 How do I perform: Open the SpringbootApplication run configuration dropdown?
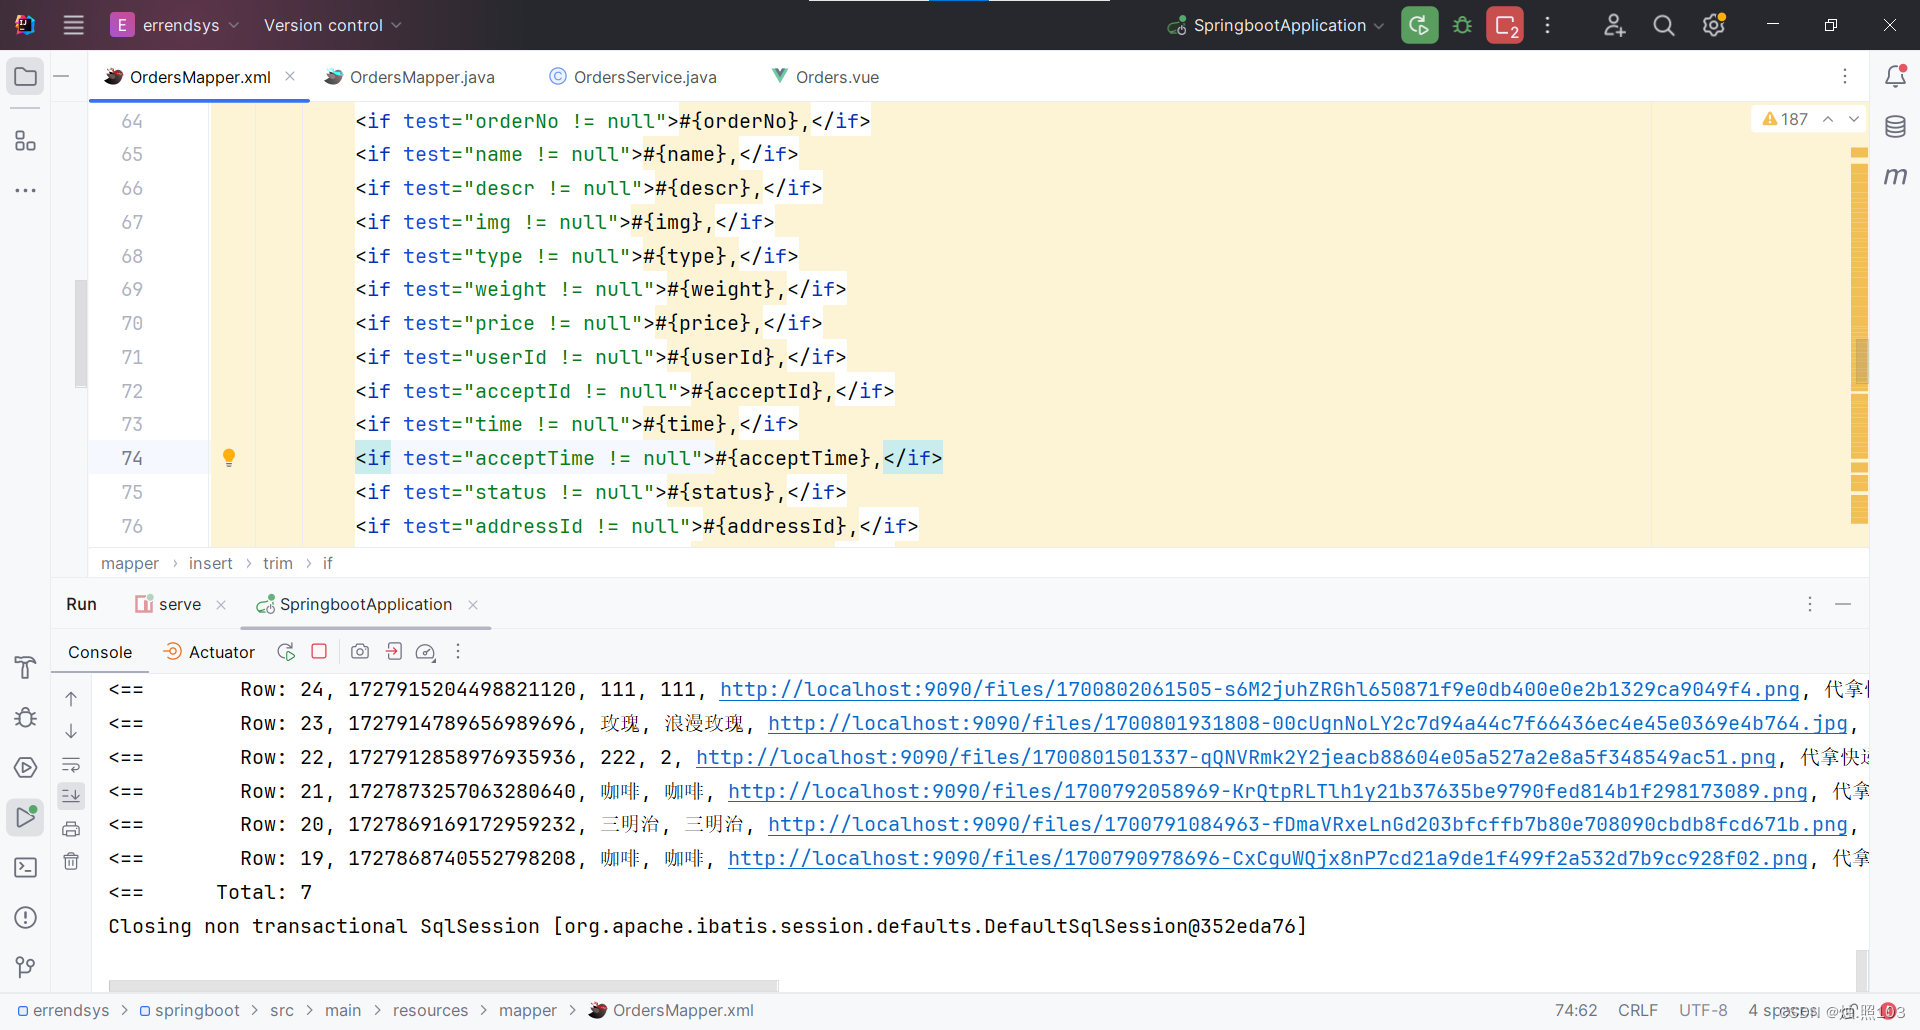pyautogui.click(x=1274, y=25)
